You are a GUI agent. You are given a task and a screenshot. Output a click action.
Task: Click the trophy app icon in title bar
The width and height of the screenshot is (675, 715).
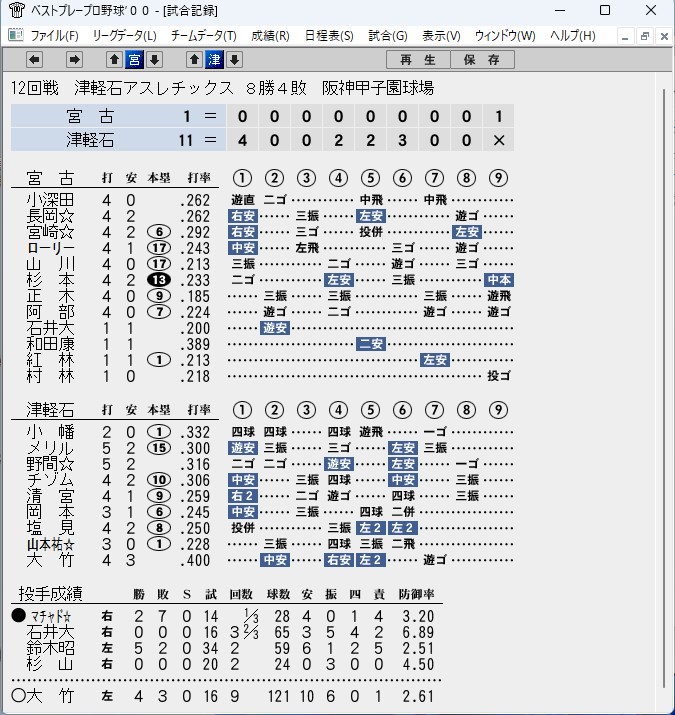point(16,10)
